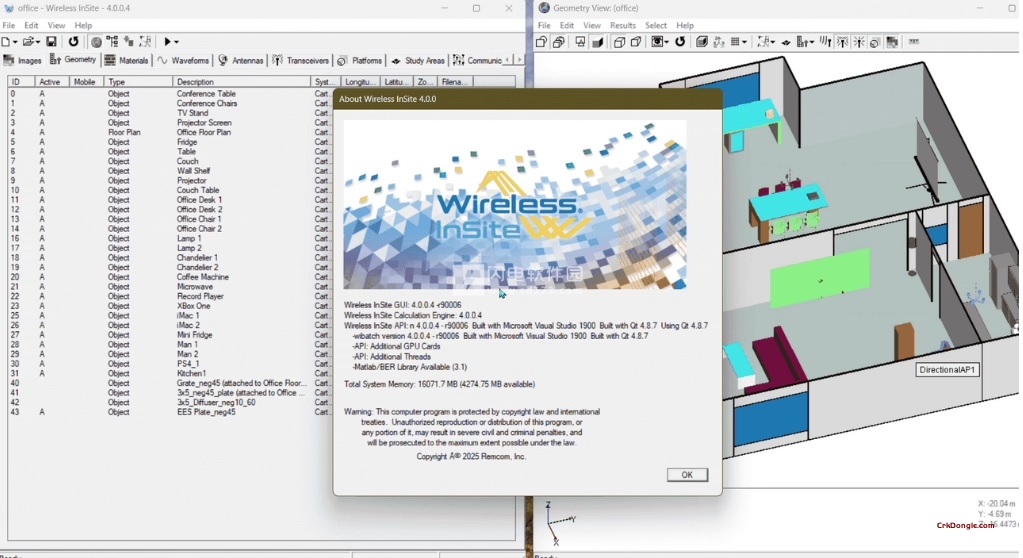This screenshot has width=1023, height=558.
Task: Click the reload arrow icon in the Wireless InSite toolbar
Action: tap(74, 42)
